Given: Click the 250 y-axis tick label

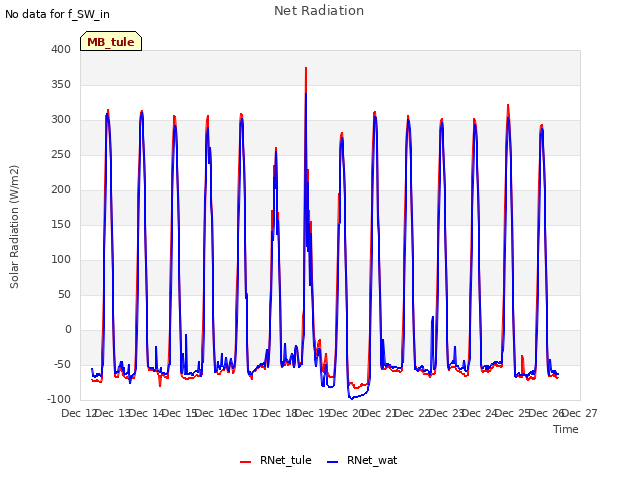Looking at the screenshot, I should click(x=61, y=155).
